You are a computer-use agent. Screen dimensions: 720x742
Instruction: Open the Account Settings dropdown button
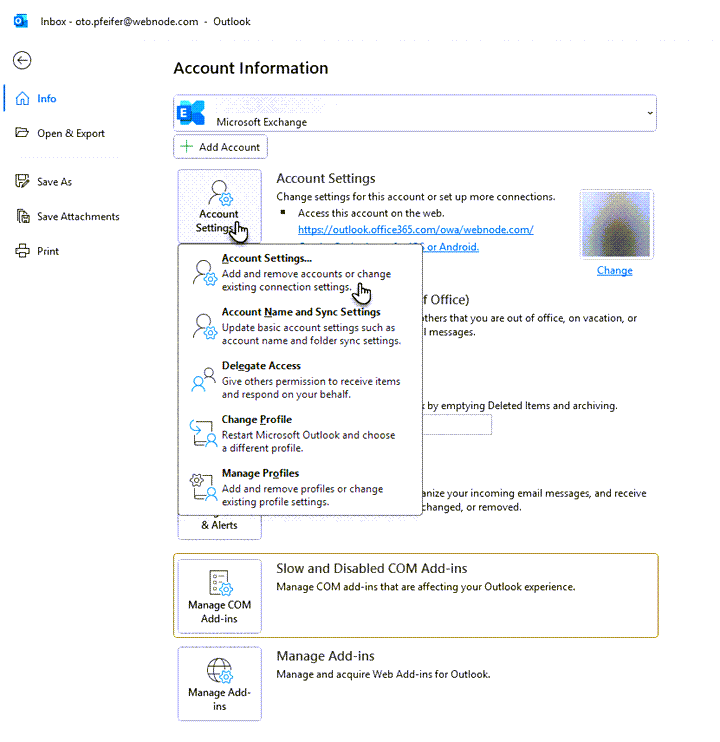219,206
